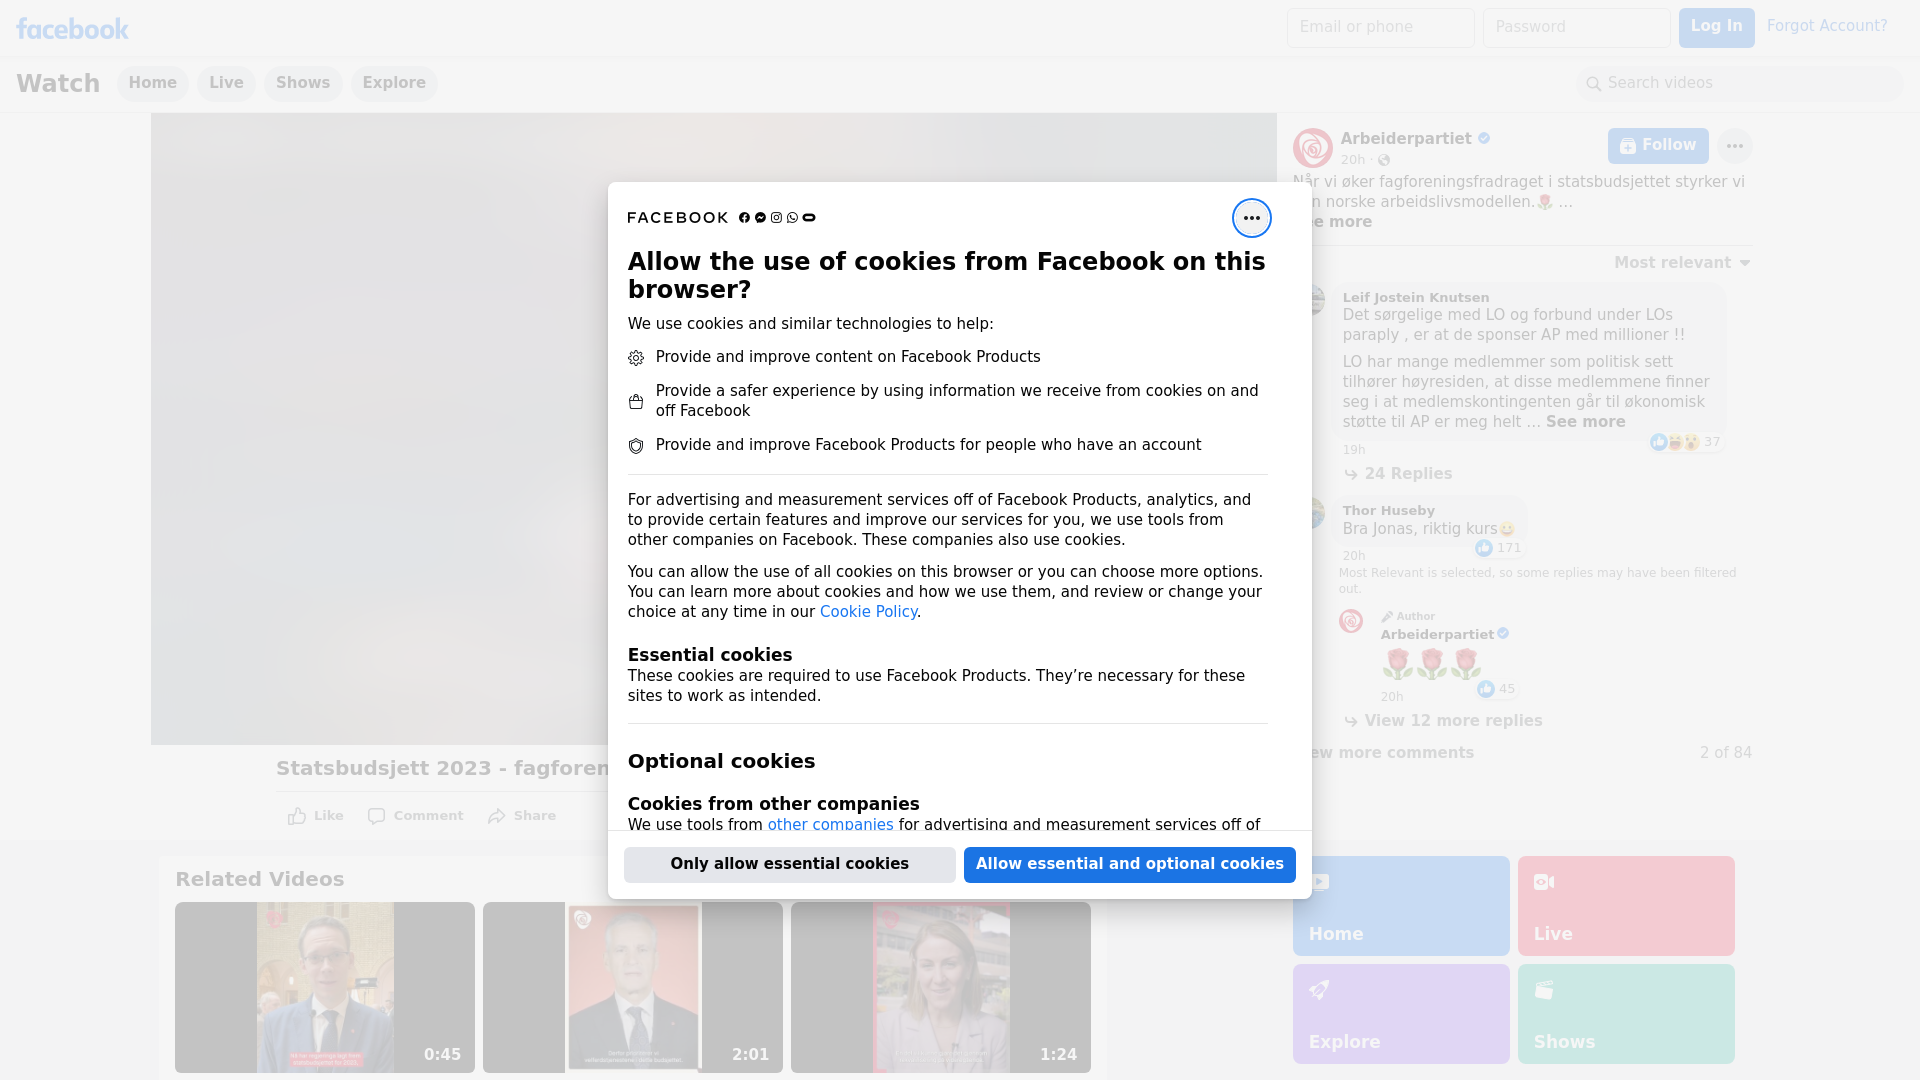This screenshot has height=1080, width=1920.
Task: Click Only allow essential cookies
Action: click(789, 865)
